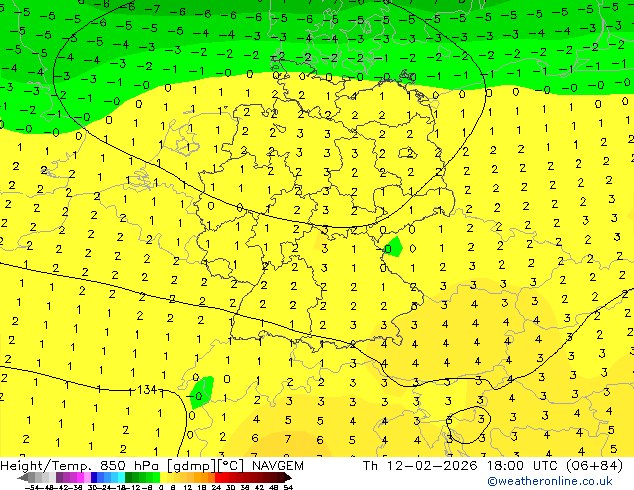Click the '54' maximum label under the legend

[288, 487]
